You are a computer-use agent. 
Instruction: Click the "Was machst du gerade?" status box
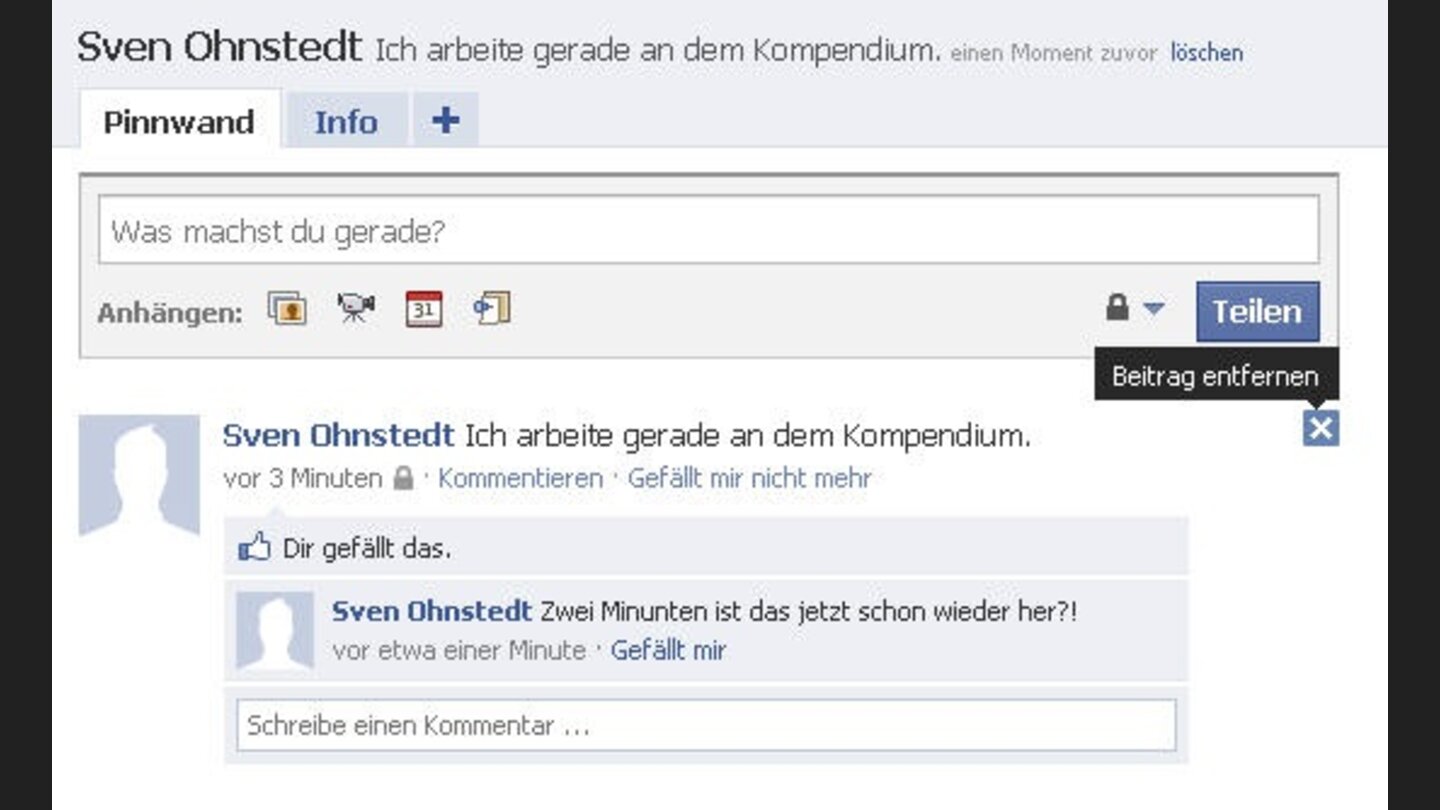pos(710,231)
